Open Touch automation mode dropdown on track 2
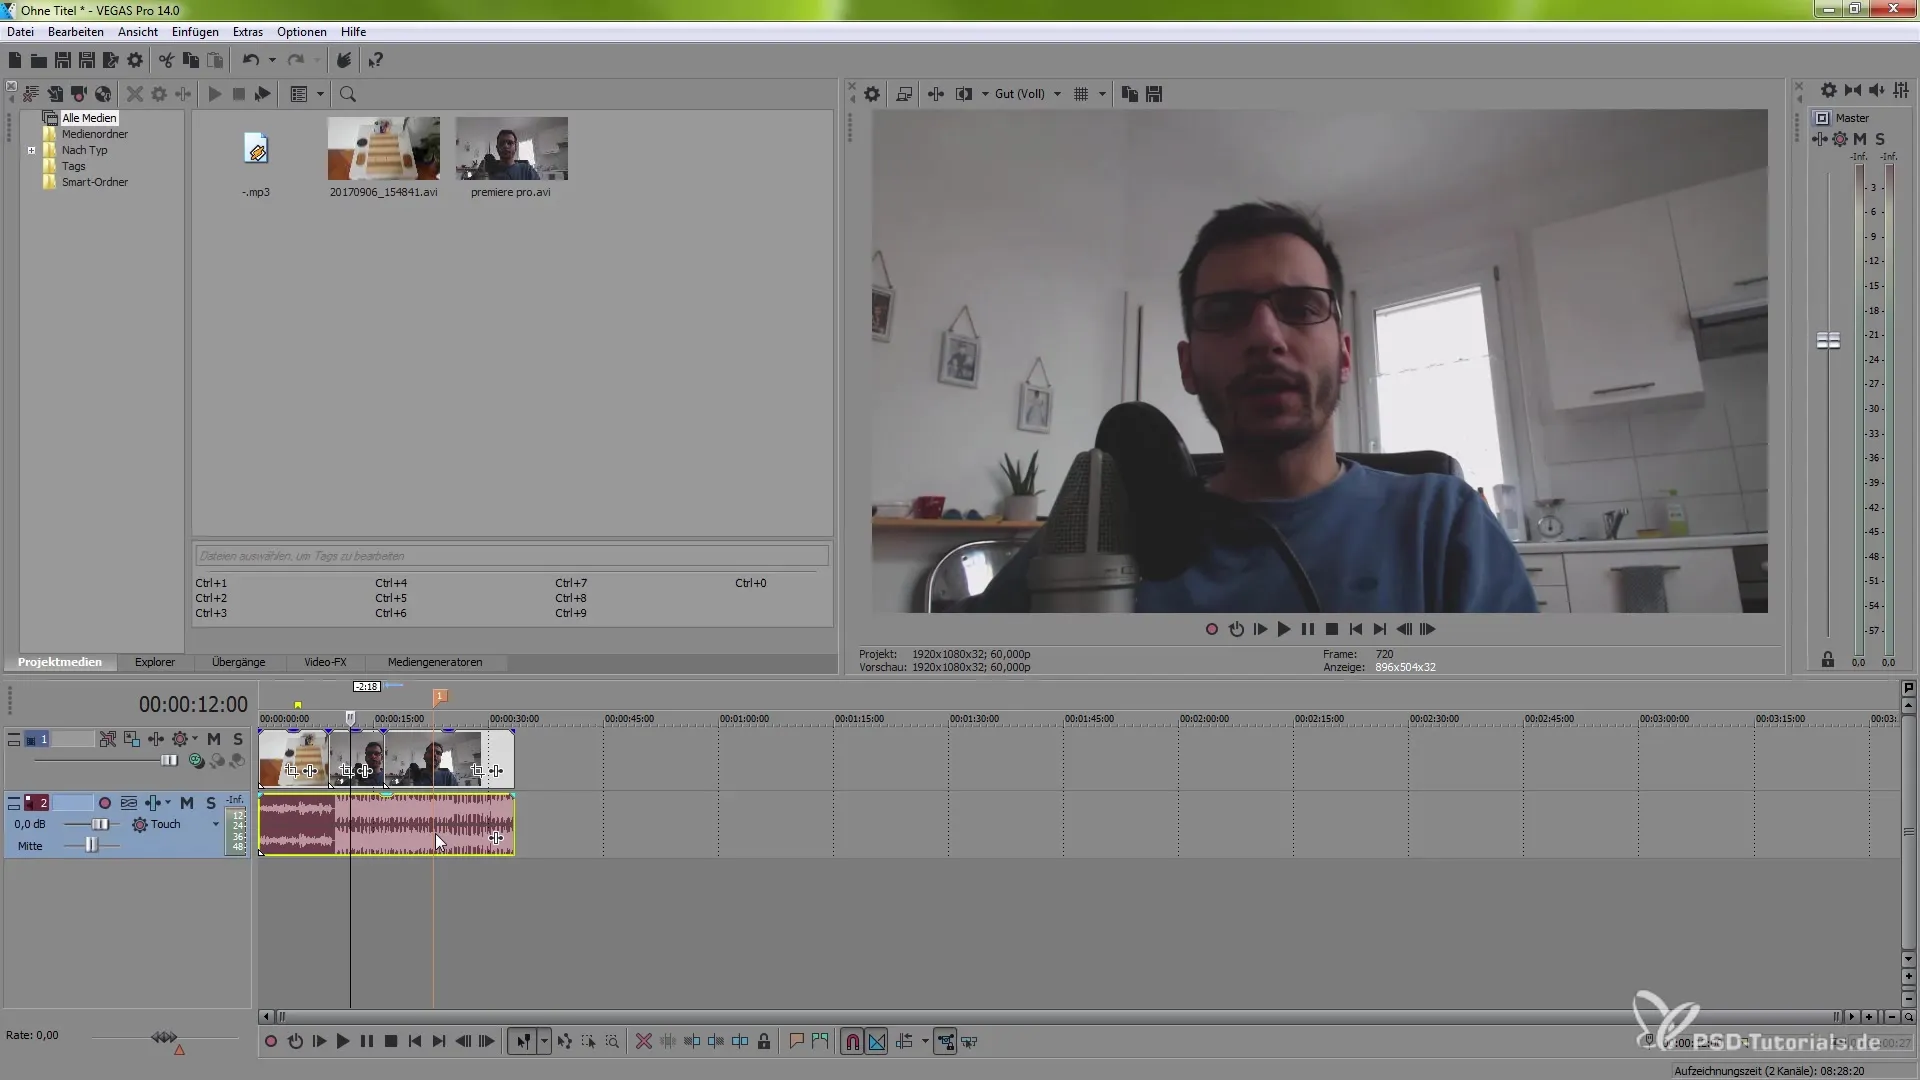Viewport: 1920px width, 1080px height. (x=215, y=825)
